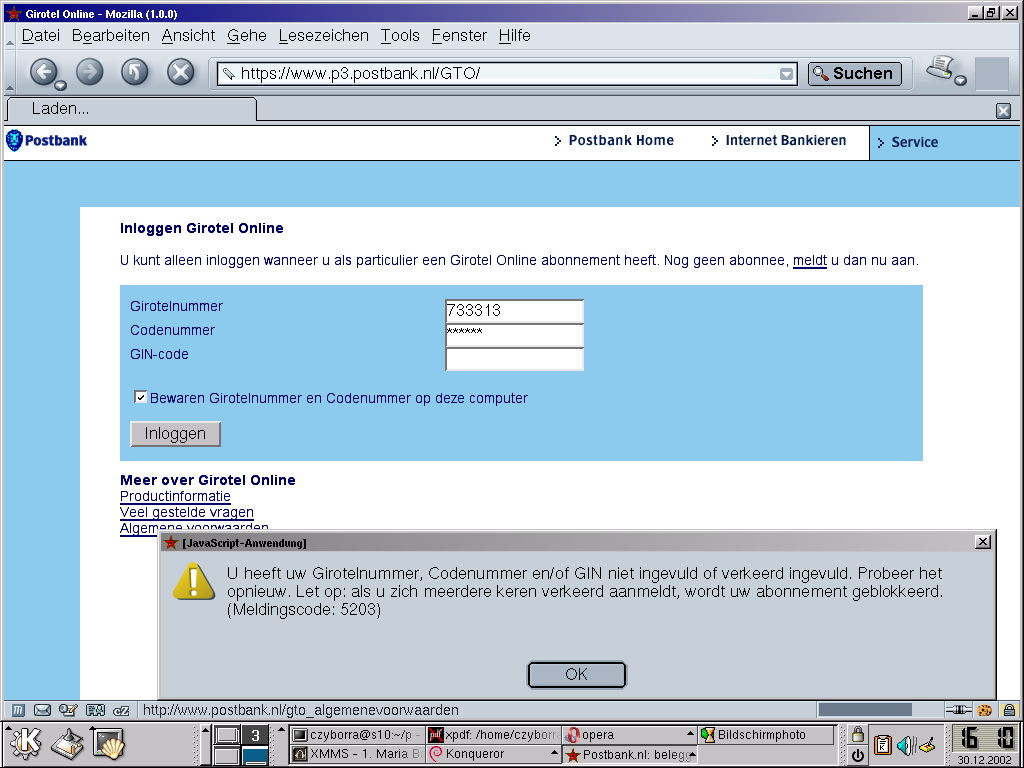This screenshot has height=768, width=1024.
Task: Open the Productinformatie link
Action: [175, 496]
